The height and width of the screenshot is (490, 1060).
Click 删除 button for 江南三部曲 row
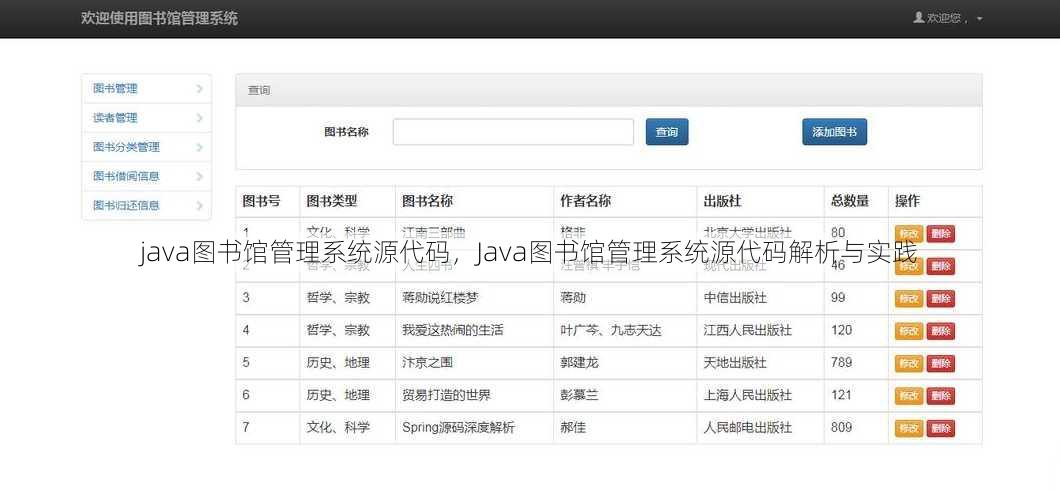click(940, 234)
